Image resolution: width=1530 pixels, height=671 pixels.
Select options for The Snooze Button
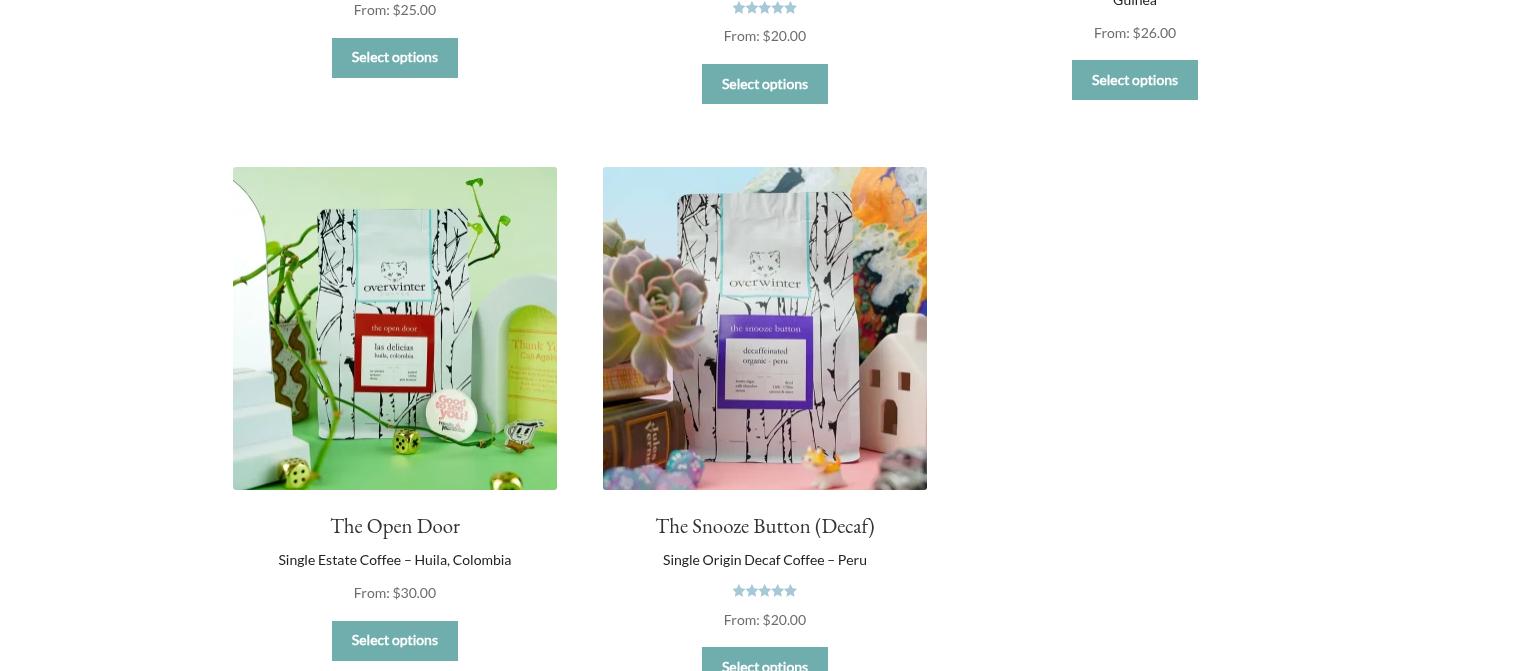765,660
